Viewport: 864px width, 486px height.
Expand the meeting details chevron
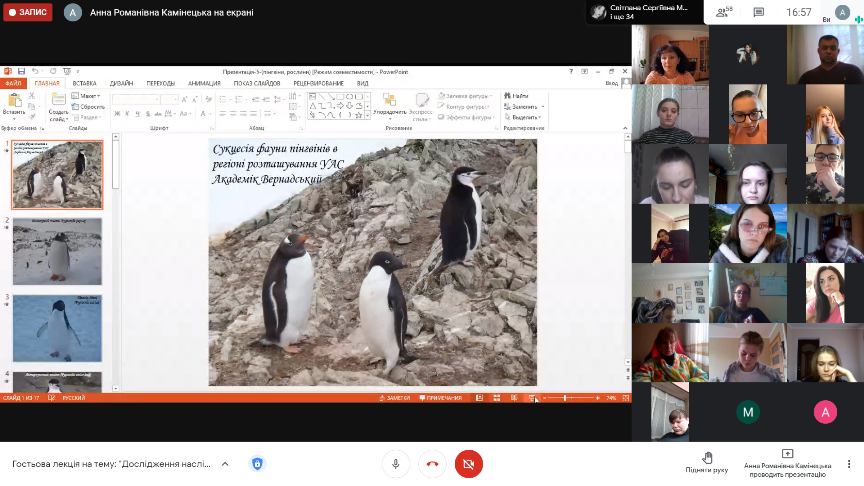pos(225,464)
